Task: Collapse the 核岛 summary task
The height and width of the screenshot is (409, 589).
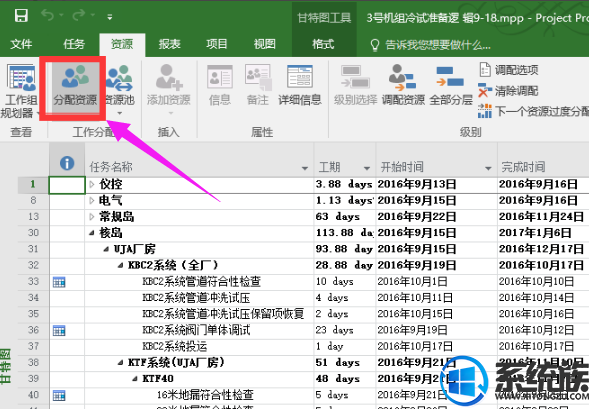Action: pyautogui.click(x=92, y=233)
